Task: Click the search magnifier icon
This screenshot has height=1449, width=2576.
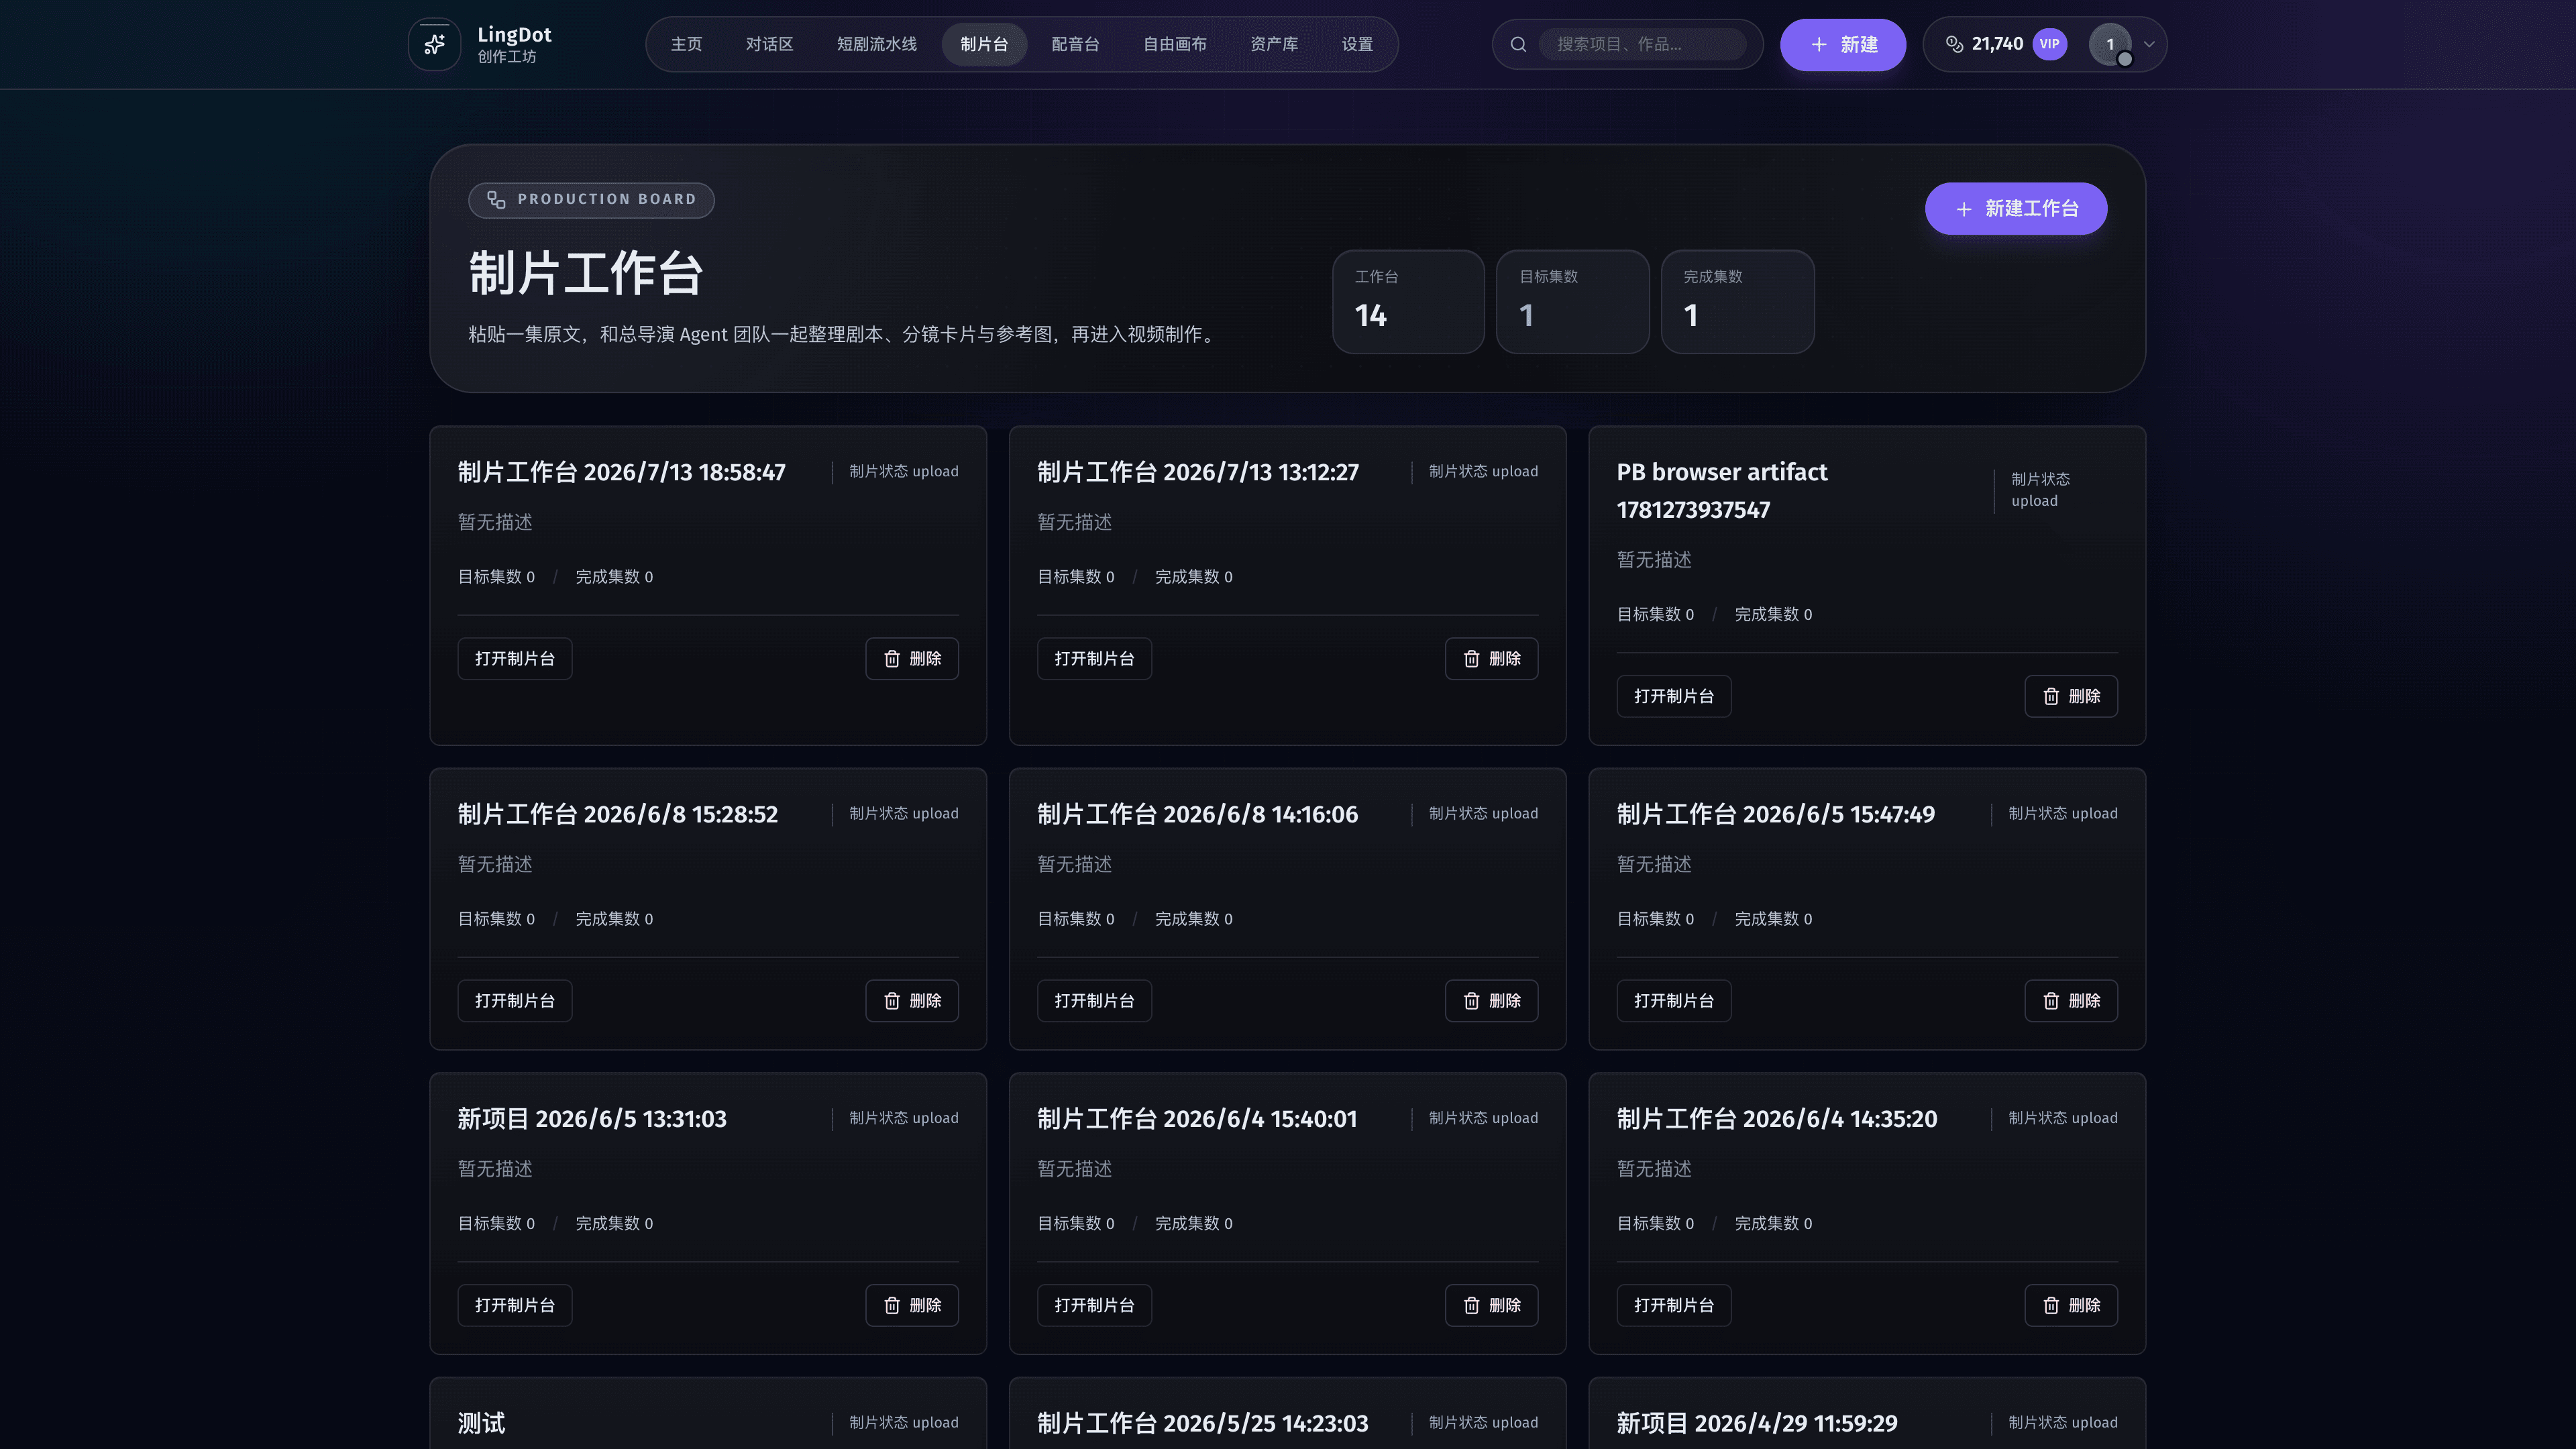Action: coord(1518,44)
